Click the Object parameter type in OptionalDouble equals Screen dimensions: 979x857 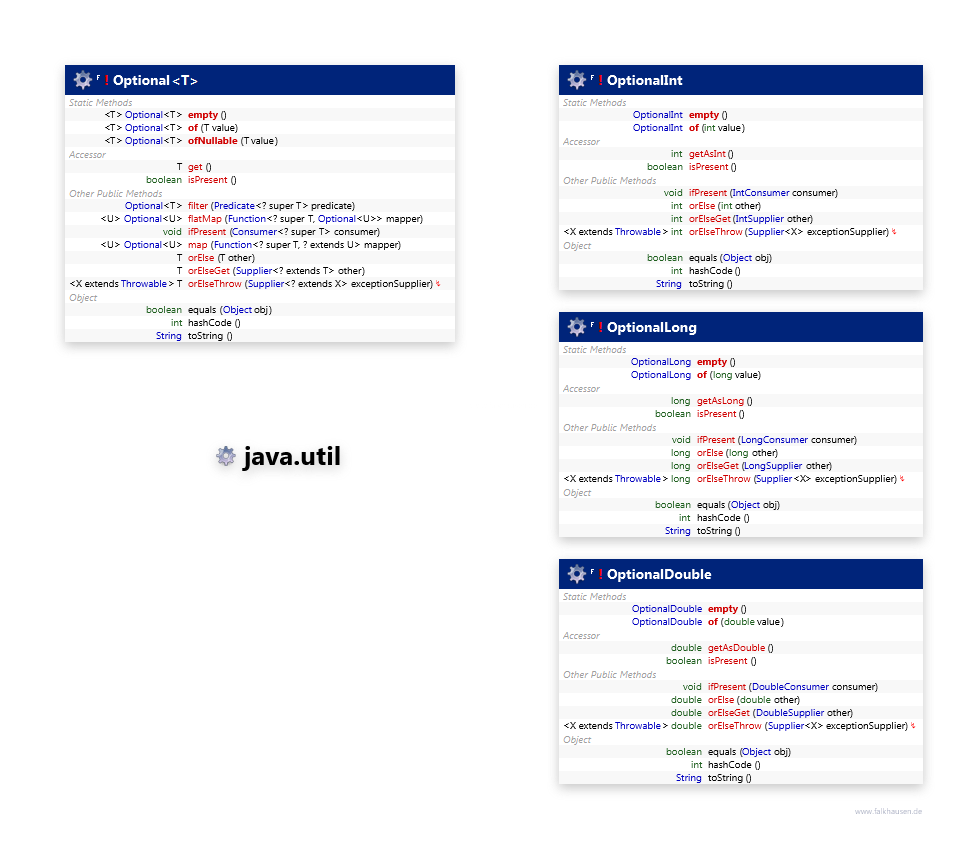pos(756,752)
